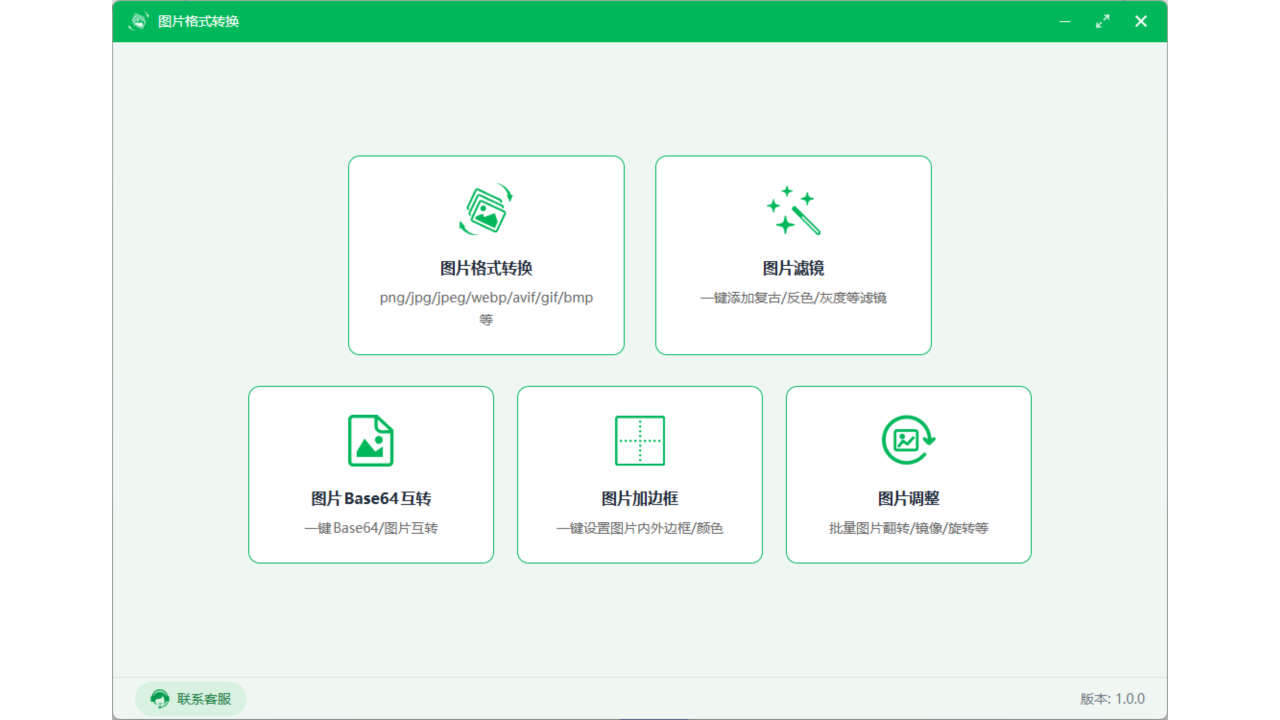Click the 联系客服 contact support button
Viewport: 1280px width, 720px height.
pyautogui.click(x=190, y=698)
